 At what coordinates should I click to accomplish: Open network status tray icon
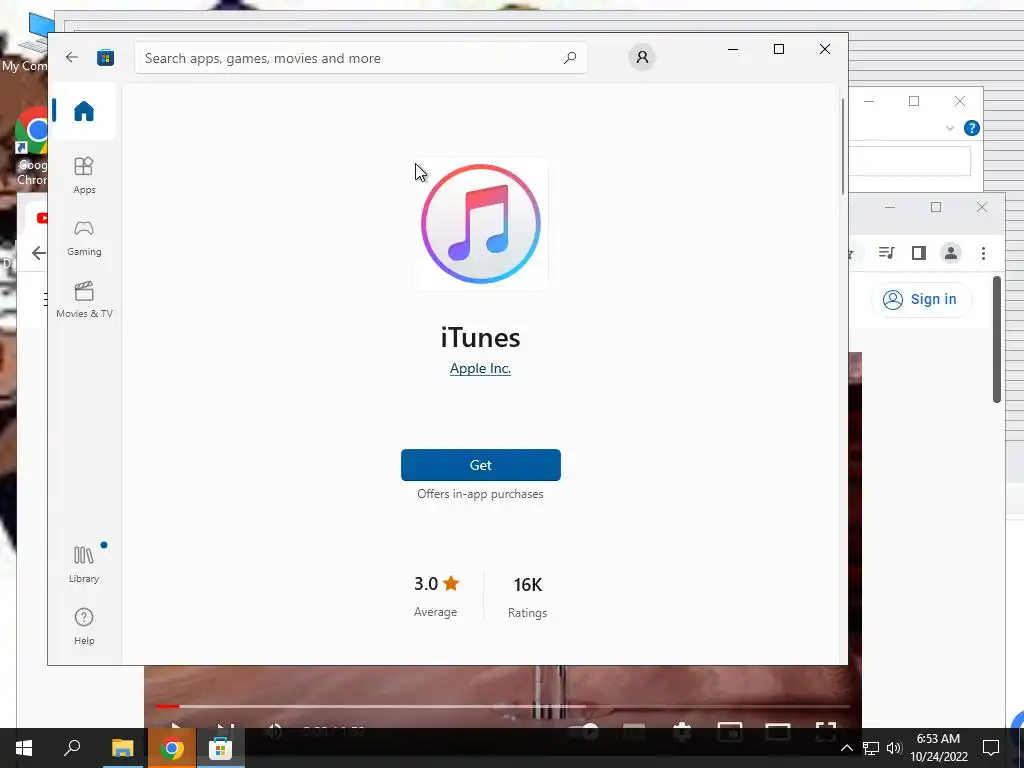pos(871,748)
